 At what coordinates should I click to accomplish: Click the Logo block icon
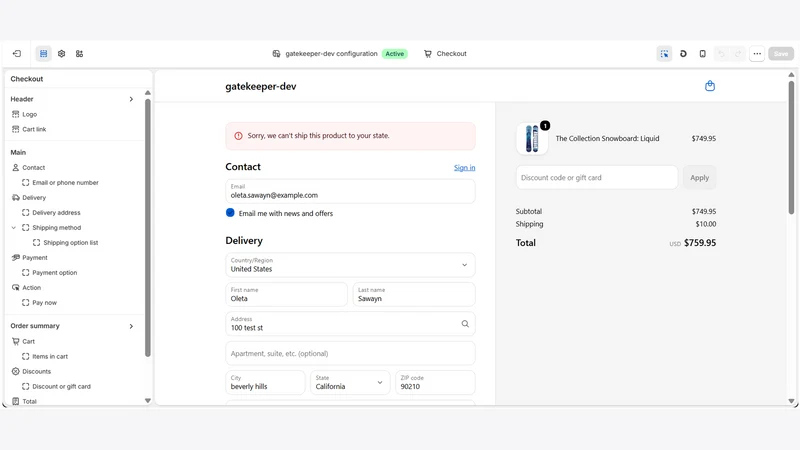point(15,114)
